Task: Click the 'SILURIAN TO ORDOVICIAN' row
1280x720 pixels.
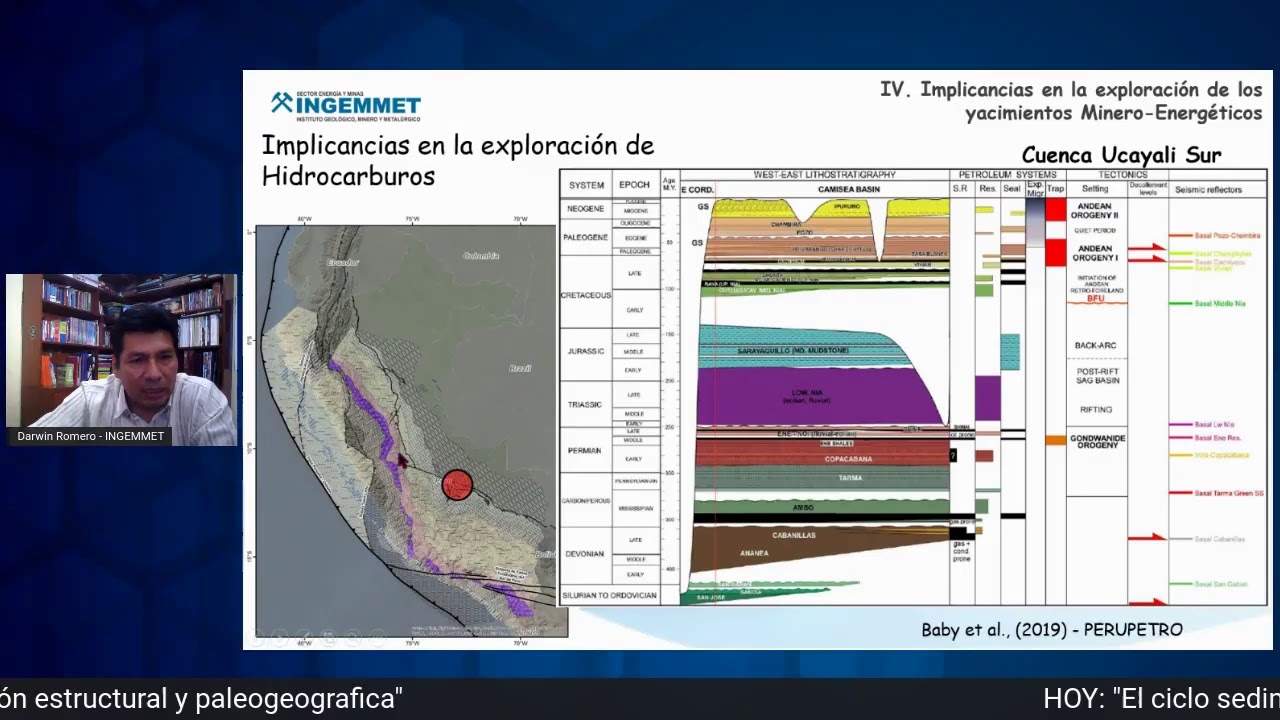Action: click(x=610, y=596)
